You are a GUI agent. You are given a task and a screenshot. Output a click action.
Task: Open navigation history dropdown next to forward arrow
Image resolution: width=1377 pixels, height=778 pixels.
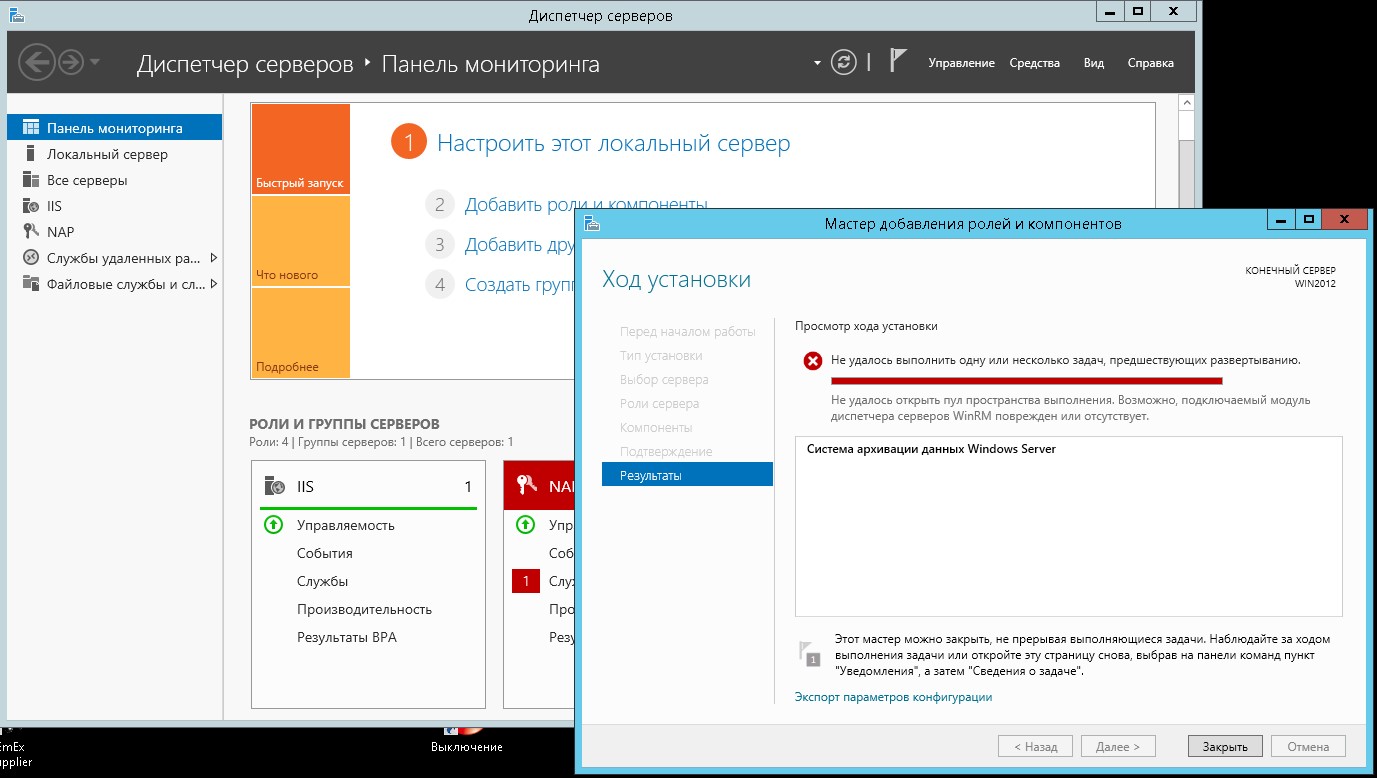coord(95,63)
